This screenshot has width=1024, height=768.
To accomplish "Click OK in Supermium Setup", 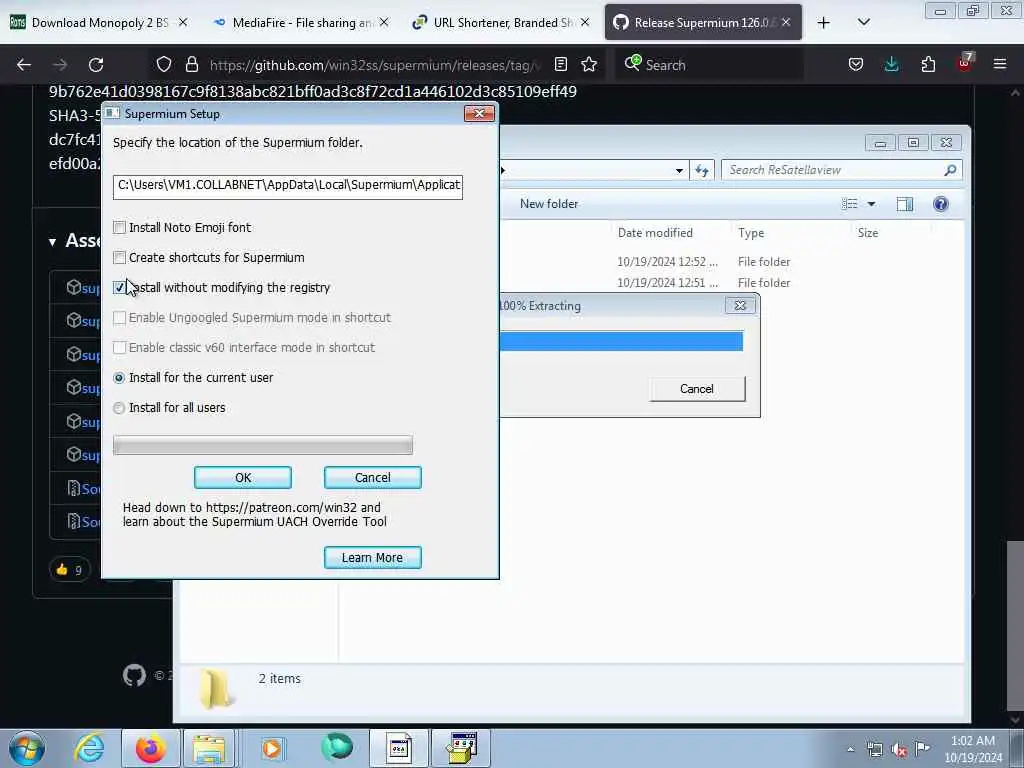I will [243, 477].
